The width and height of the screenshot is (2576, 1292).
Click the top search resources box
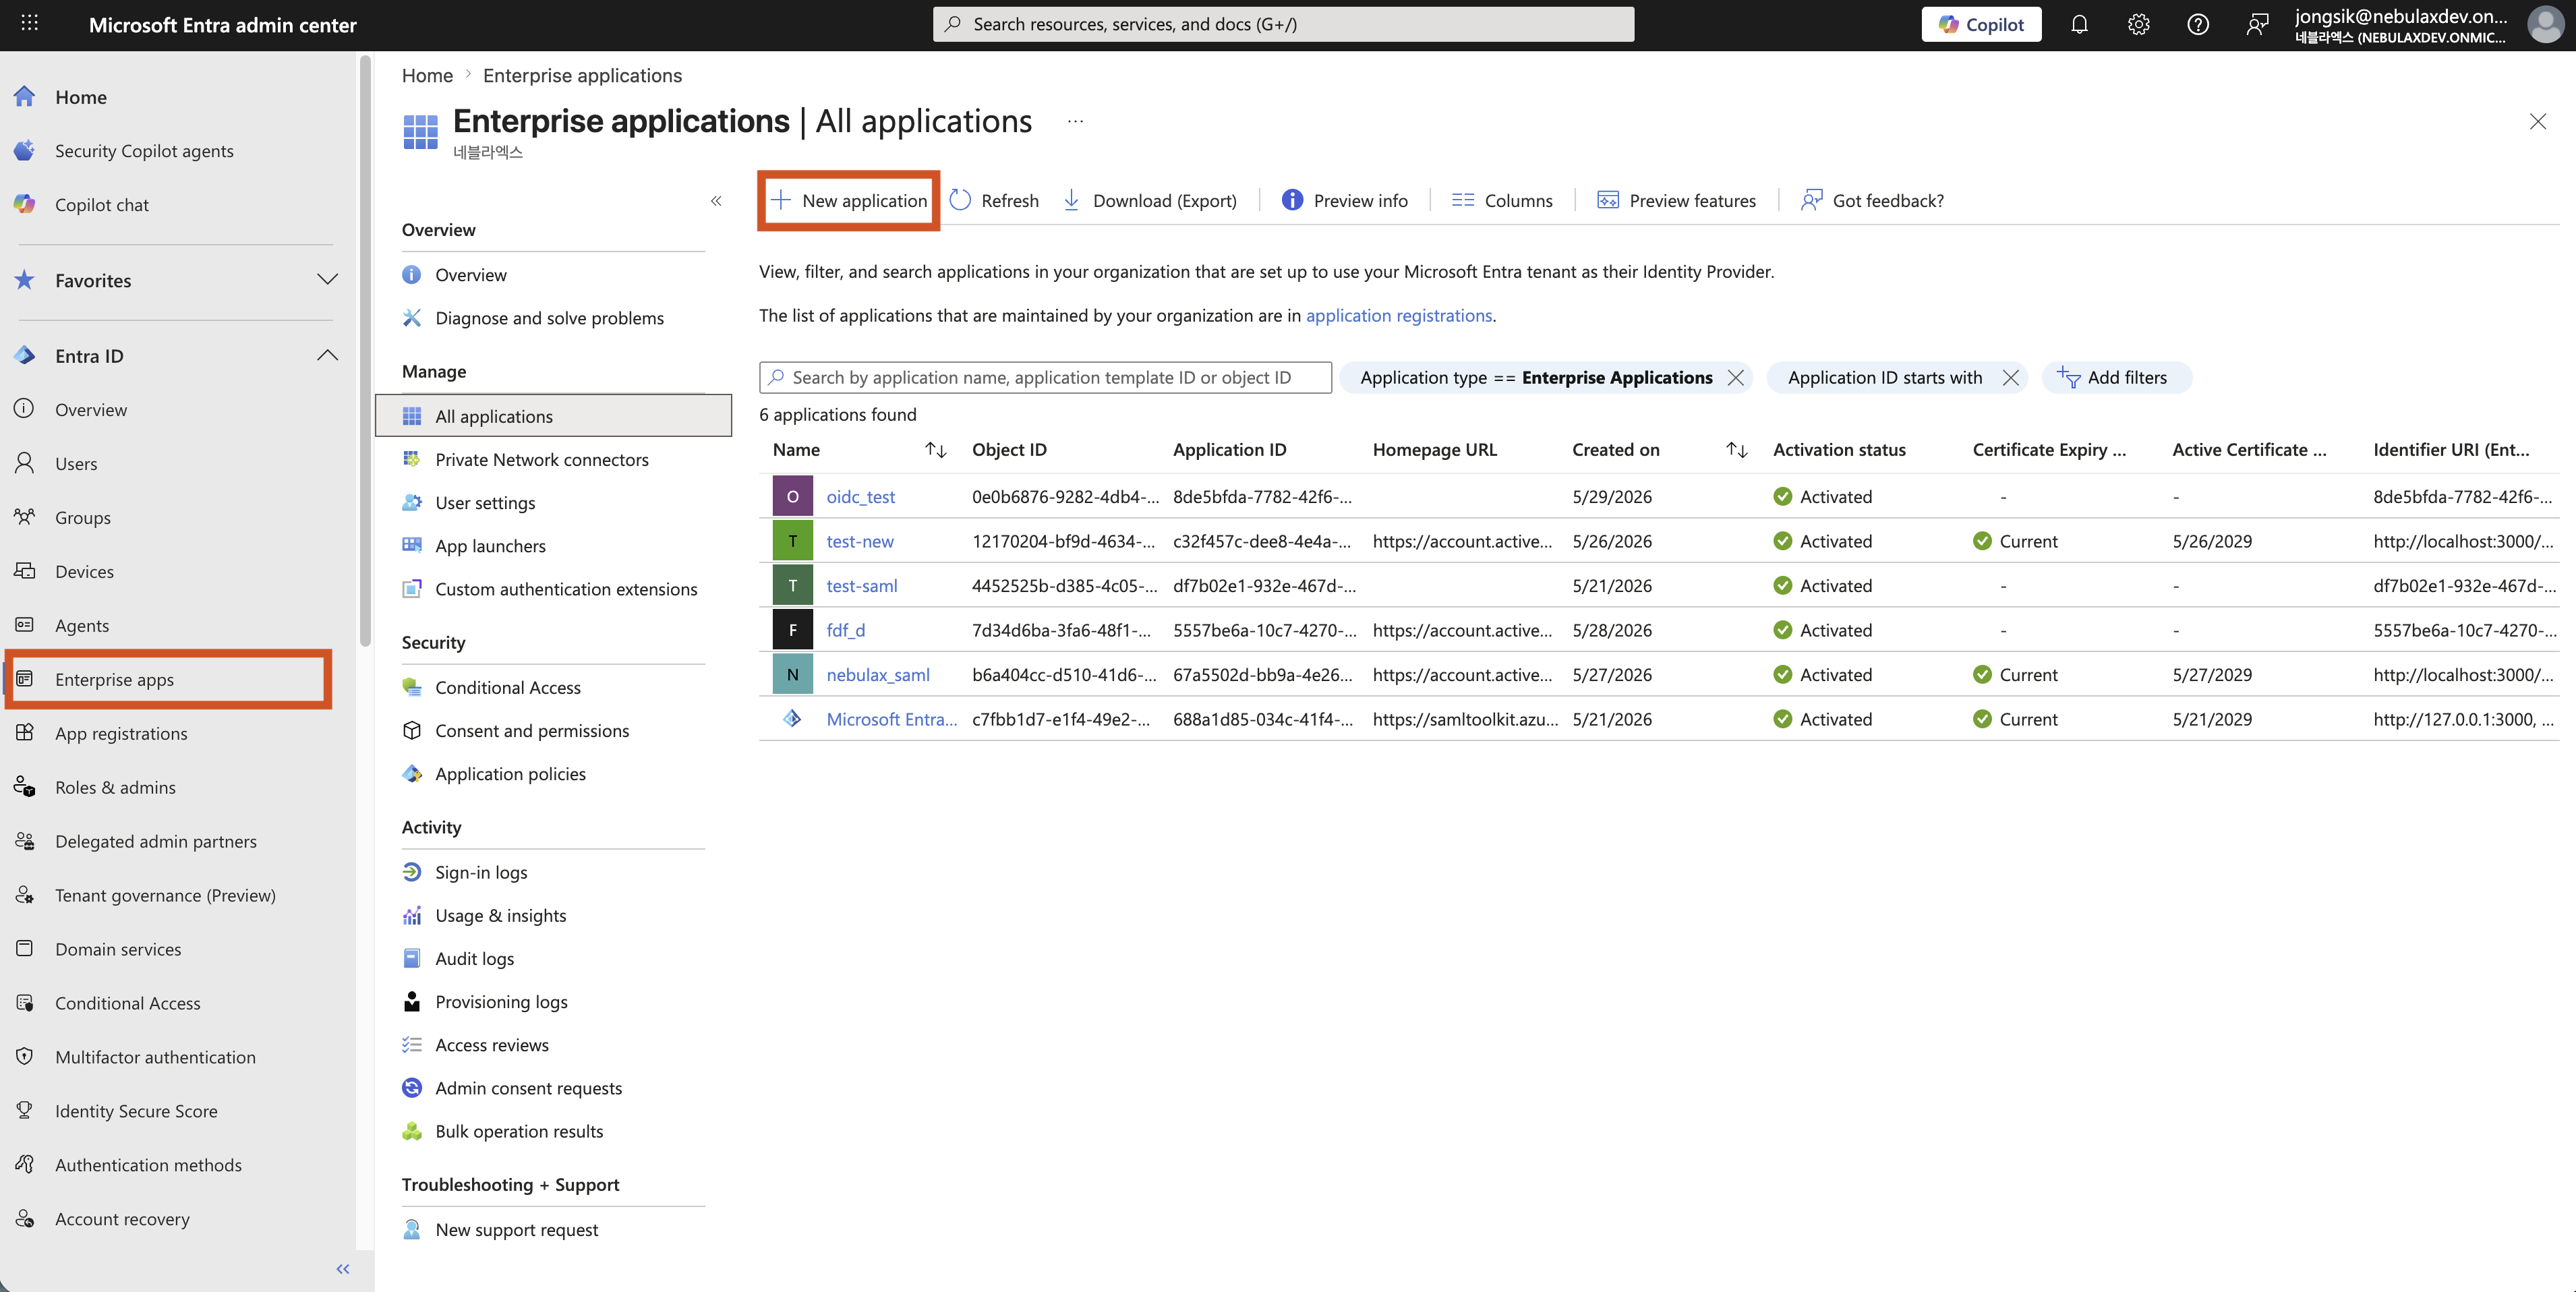1283,24
